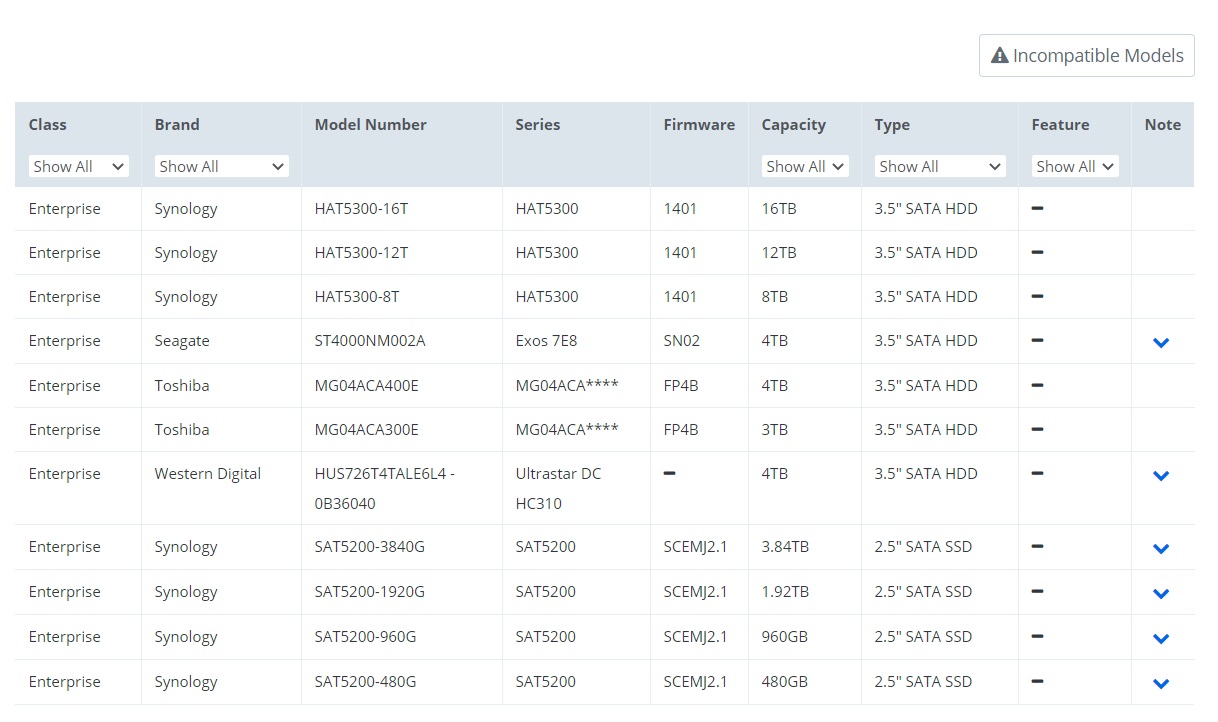Viewport: 1218px width, 722px height.
Task: Click the 16TB capacity cell
Action: (x=779, y=209)
